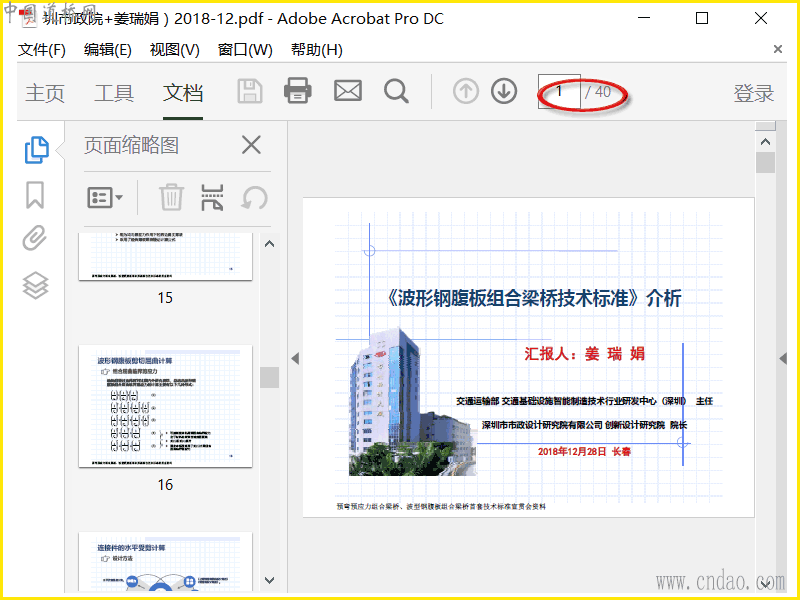Open the 窗口(W) menu
The width and height of the screenshot is (800, 600).
(x=245, y=50)
